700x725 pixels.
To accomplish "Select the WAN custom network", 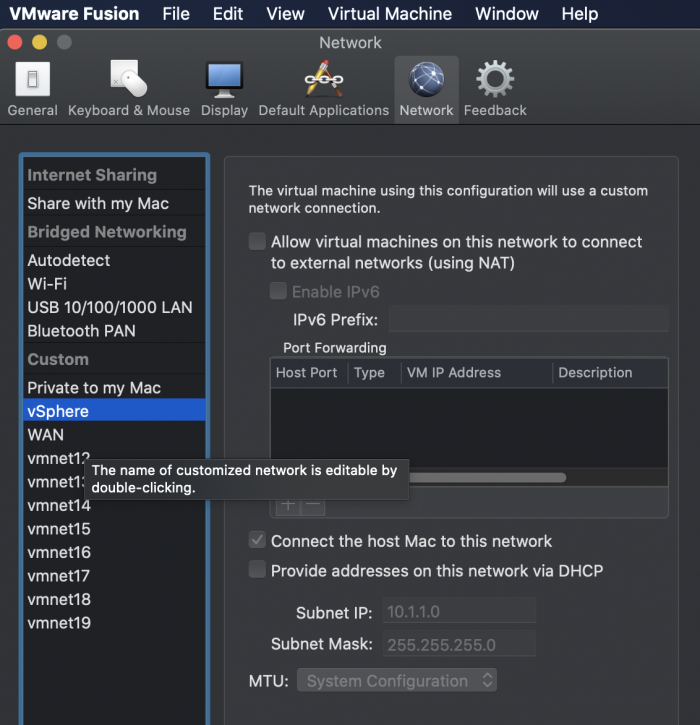I will 114,435.
